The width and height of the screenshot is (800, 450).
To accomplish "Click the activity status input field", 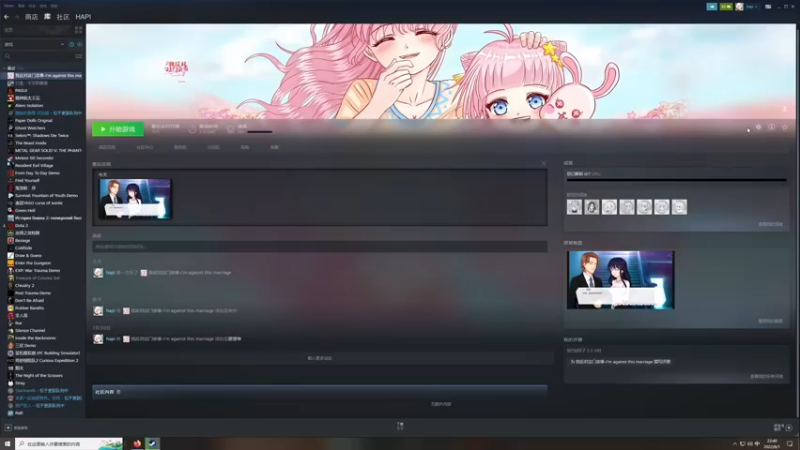I will 320,246.
